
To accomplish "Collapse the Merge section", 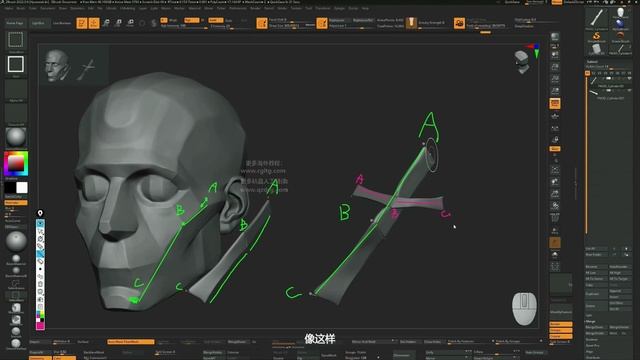I will [x=590, y=321].
